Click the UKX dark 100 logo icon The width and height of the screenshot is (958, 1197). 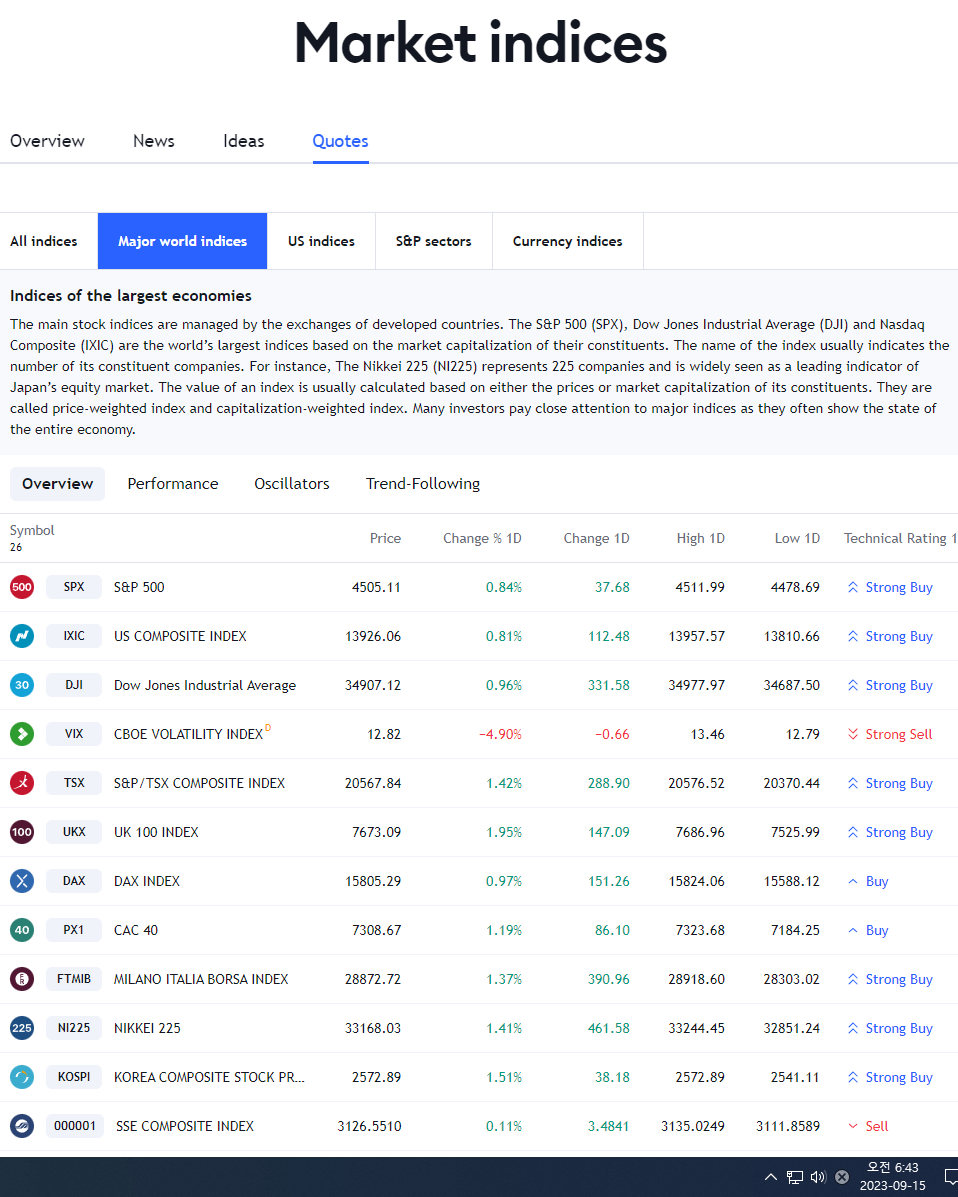[x=22, y=831]
